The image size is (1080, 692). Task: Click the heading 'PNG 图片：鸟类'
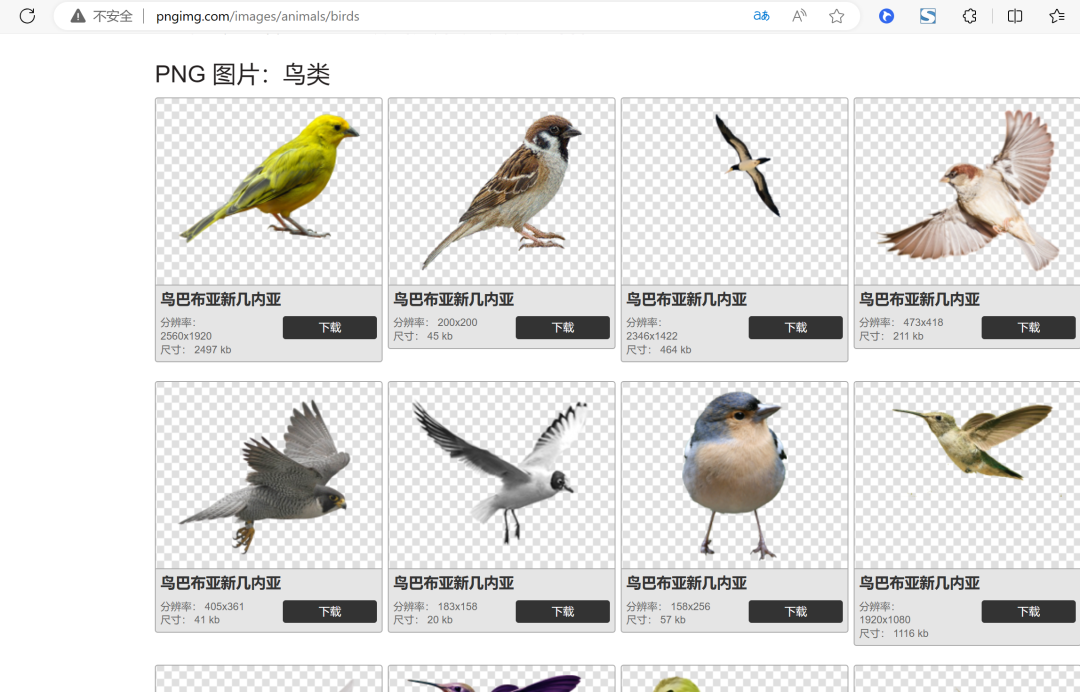click(242, 74)
